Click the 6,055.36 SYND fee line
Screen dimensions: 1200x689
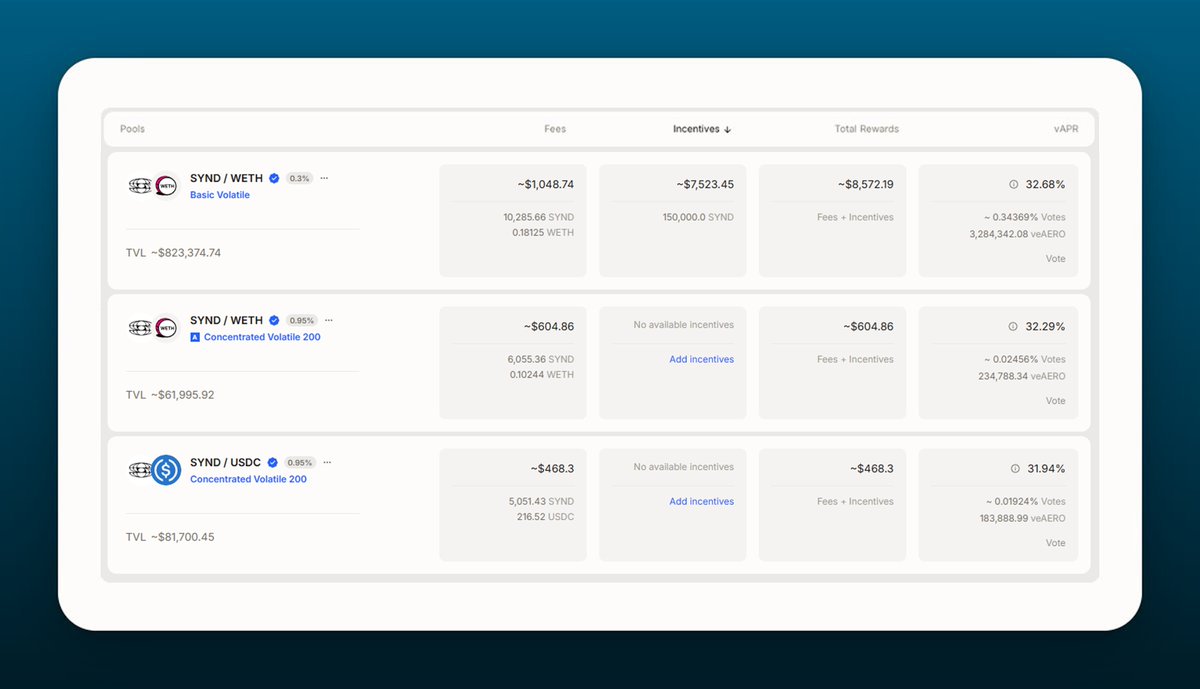pyautogui.click(x=541, y=359)
